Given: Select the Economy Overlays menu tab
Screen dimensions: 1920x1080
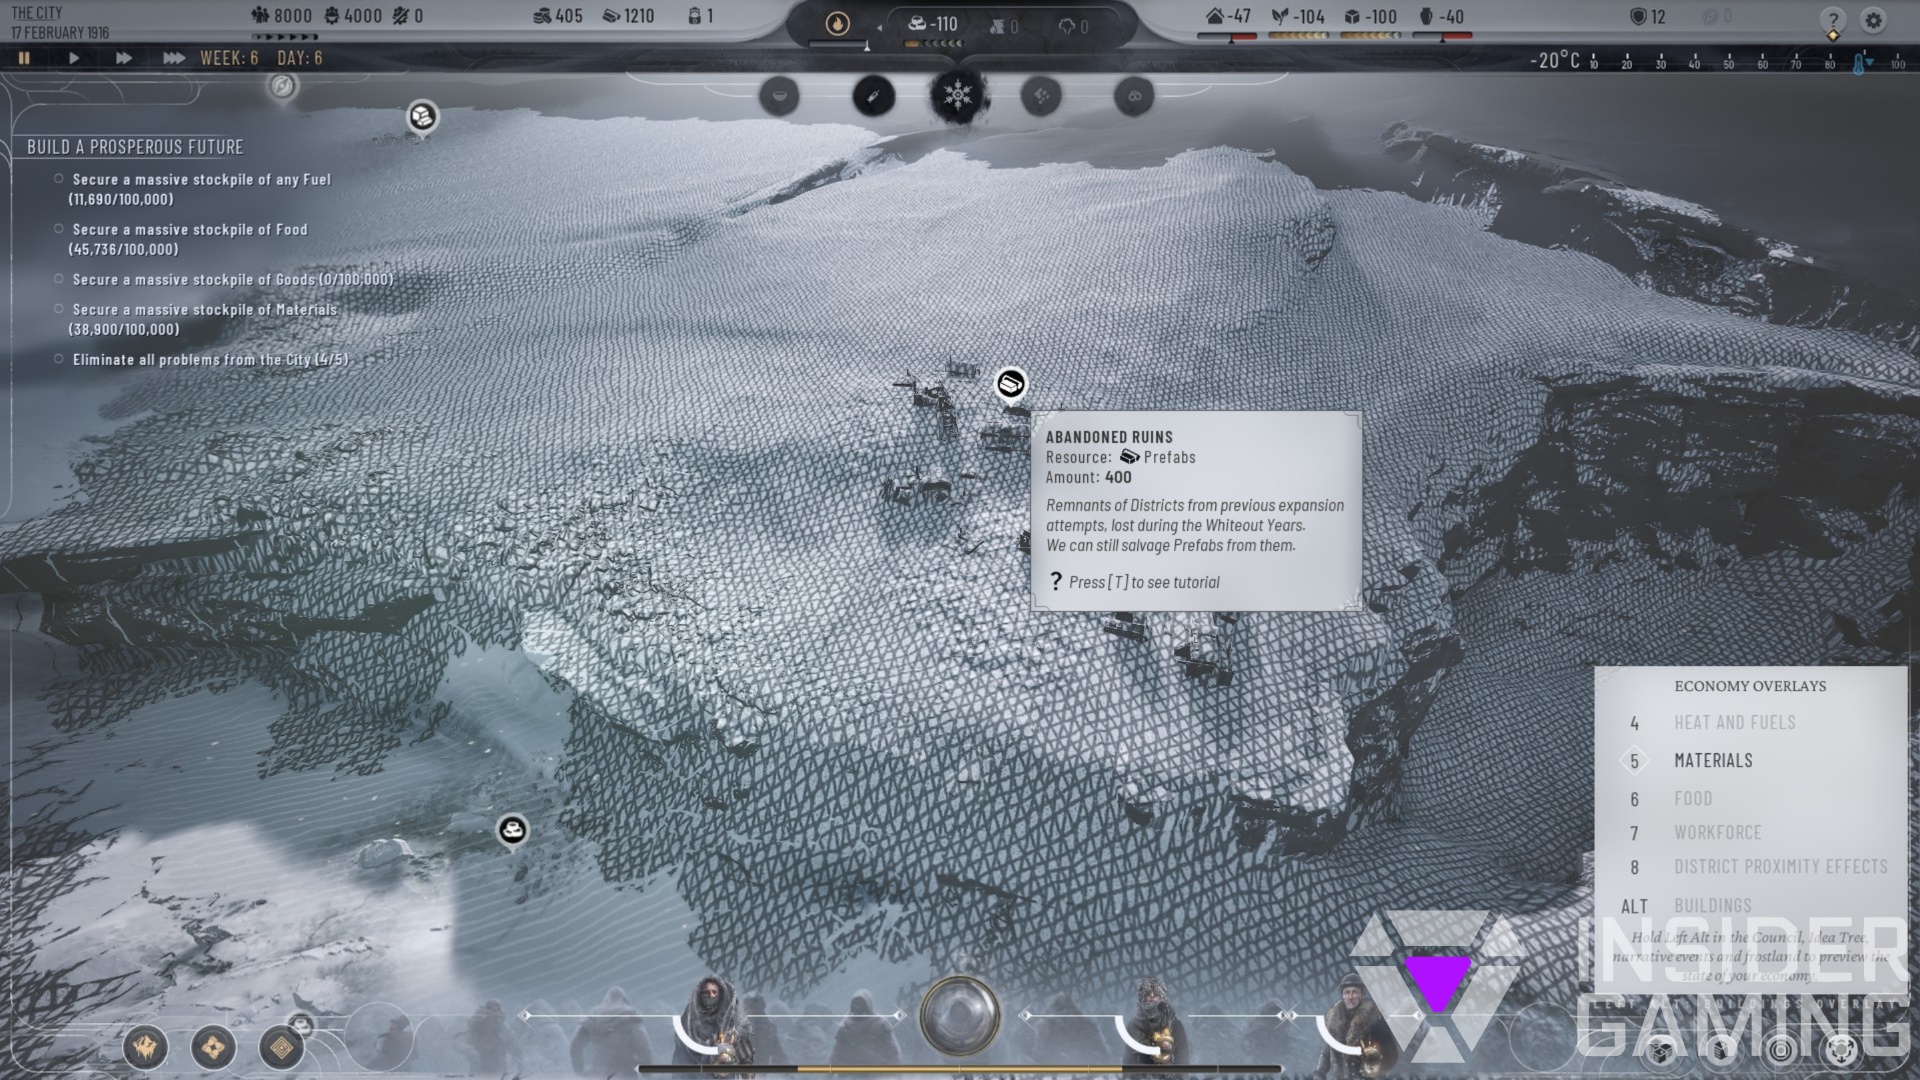Looking at the screenshot, I should click(1751, 684).
